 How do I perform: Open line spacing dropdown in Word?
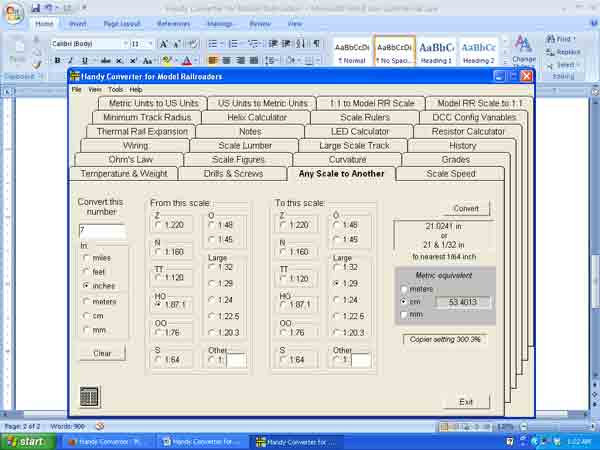tap(271, 60)
